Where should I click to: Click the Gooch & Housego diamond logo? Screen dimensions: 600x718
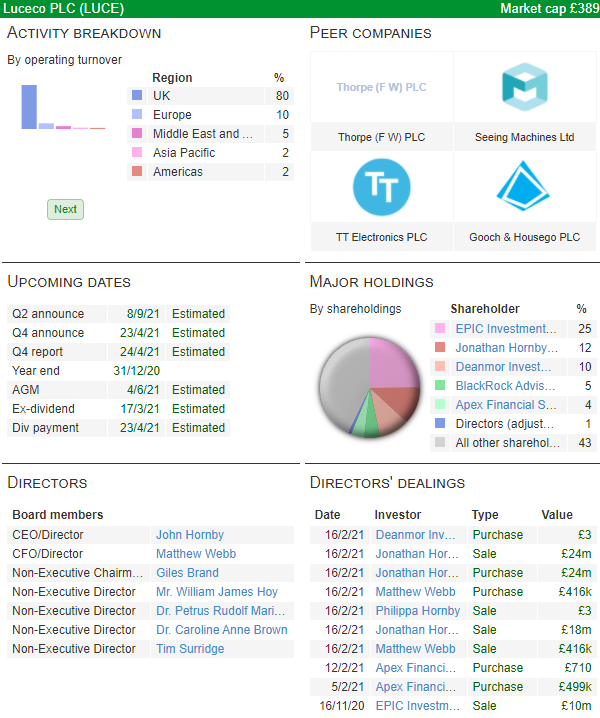click(523, 186)
